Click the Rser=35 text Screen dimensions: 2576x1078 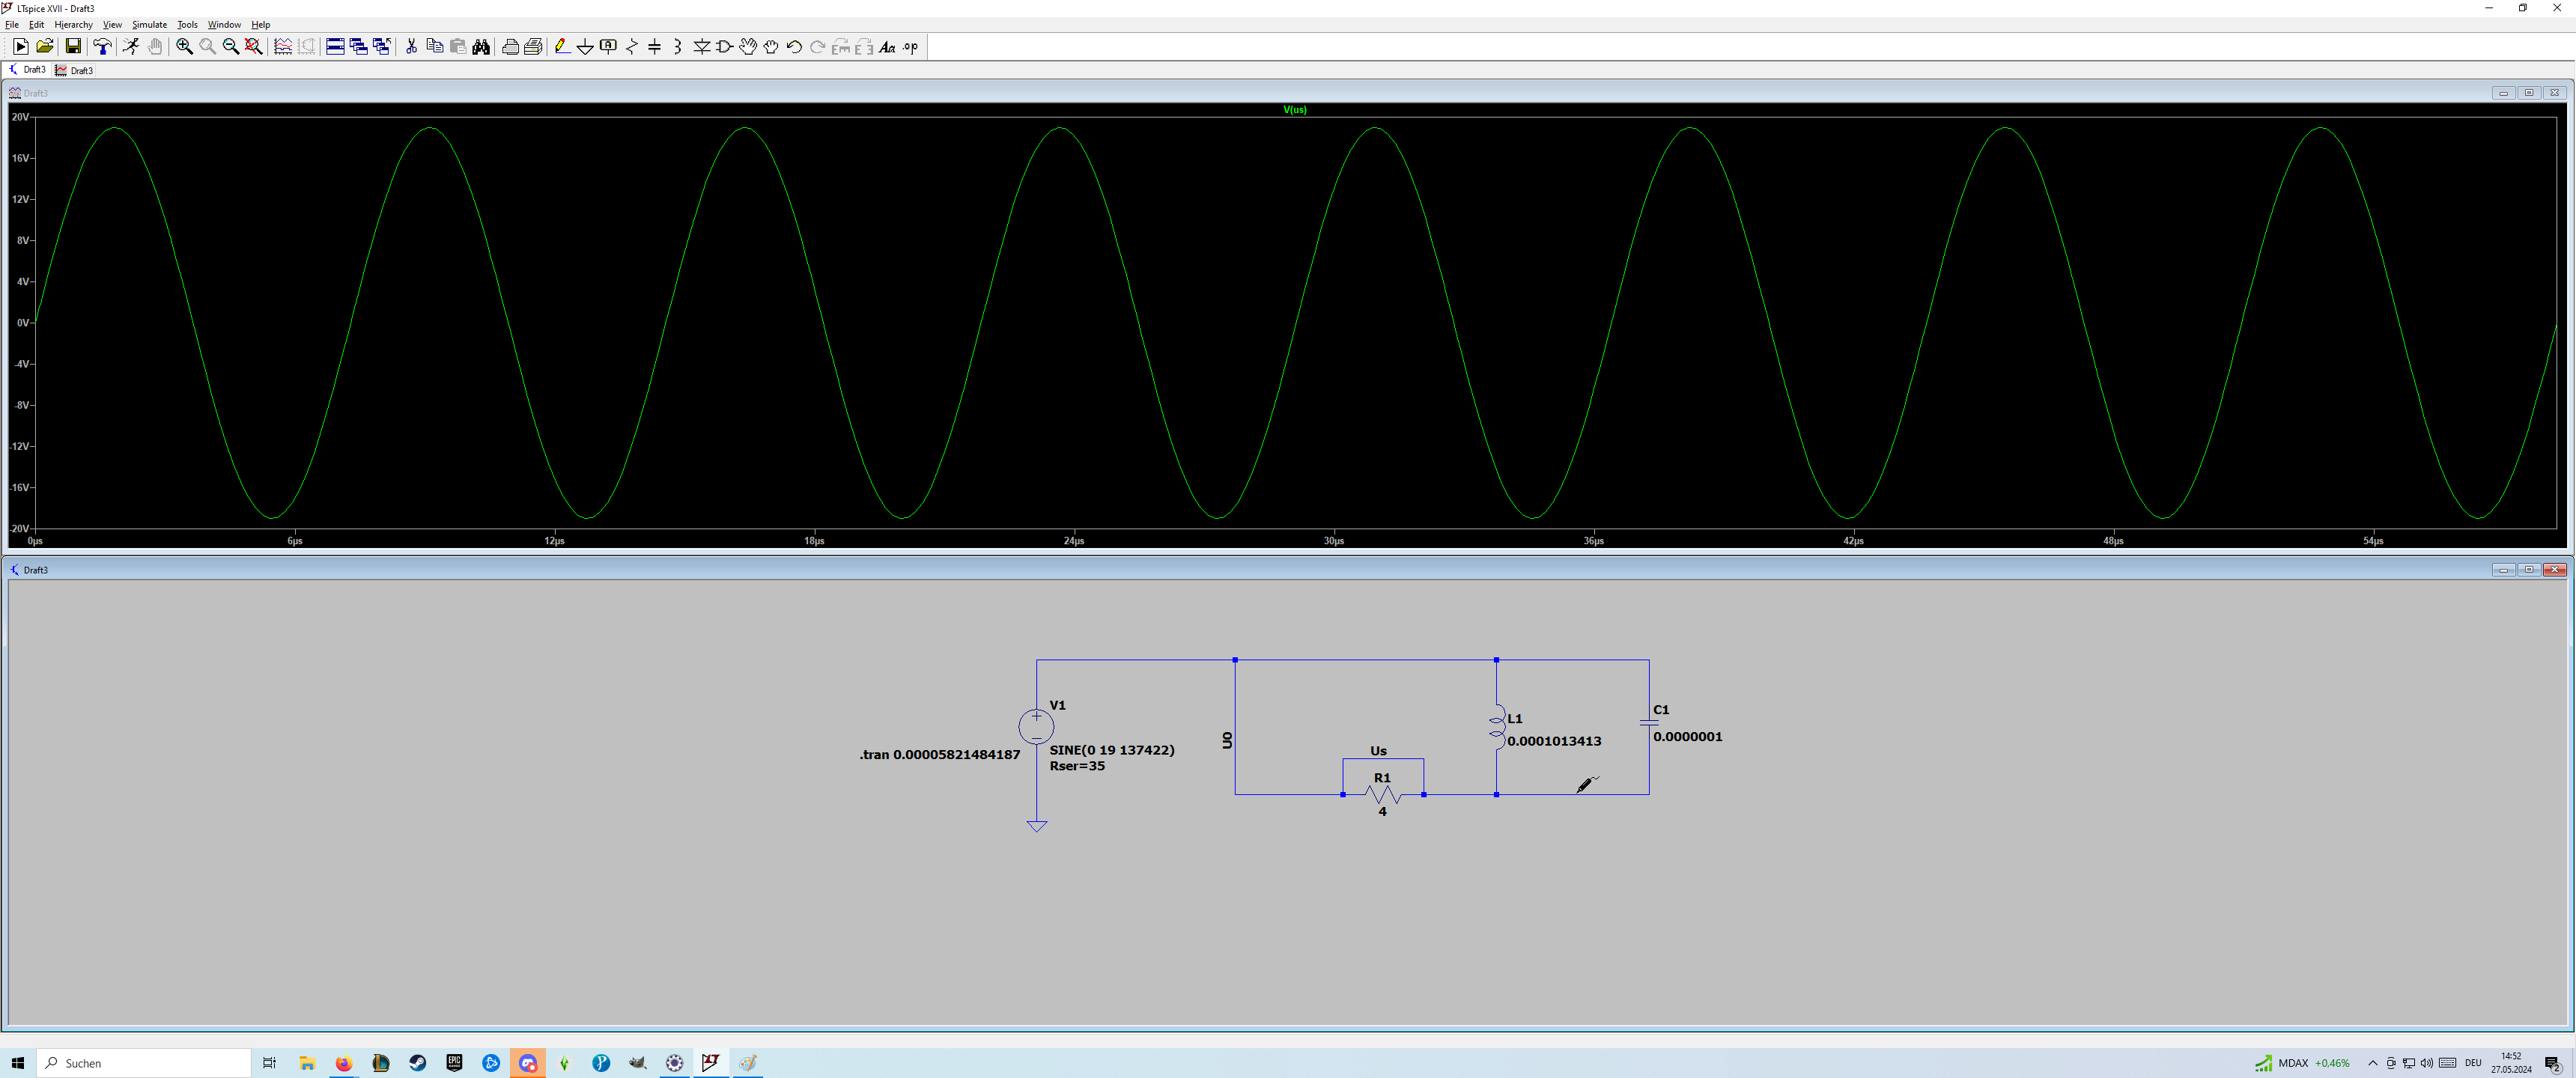coord(1077,766)
